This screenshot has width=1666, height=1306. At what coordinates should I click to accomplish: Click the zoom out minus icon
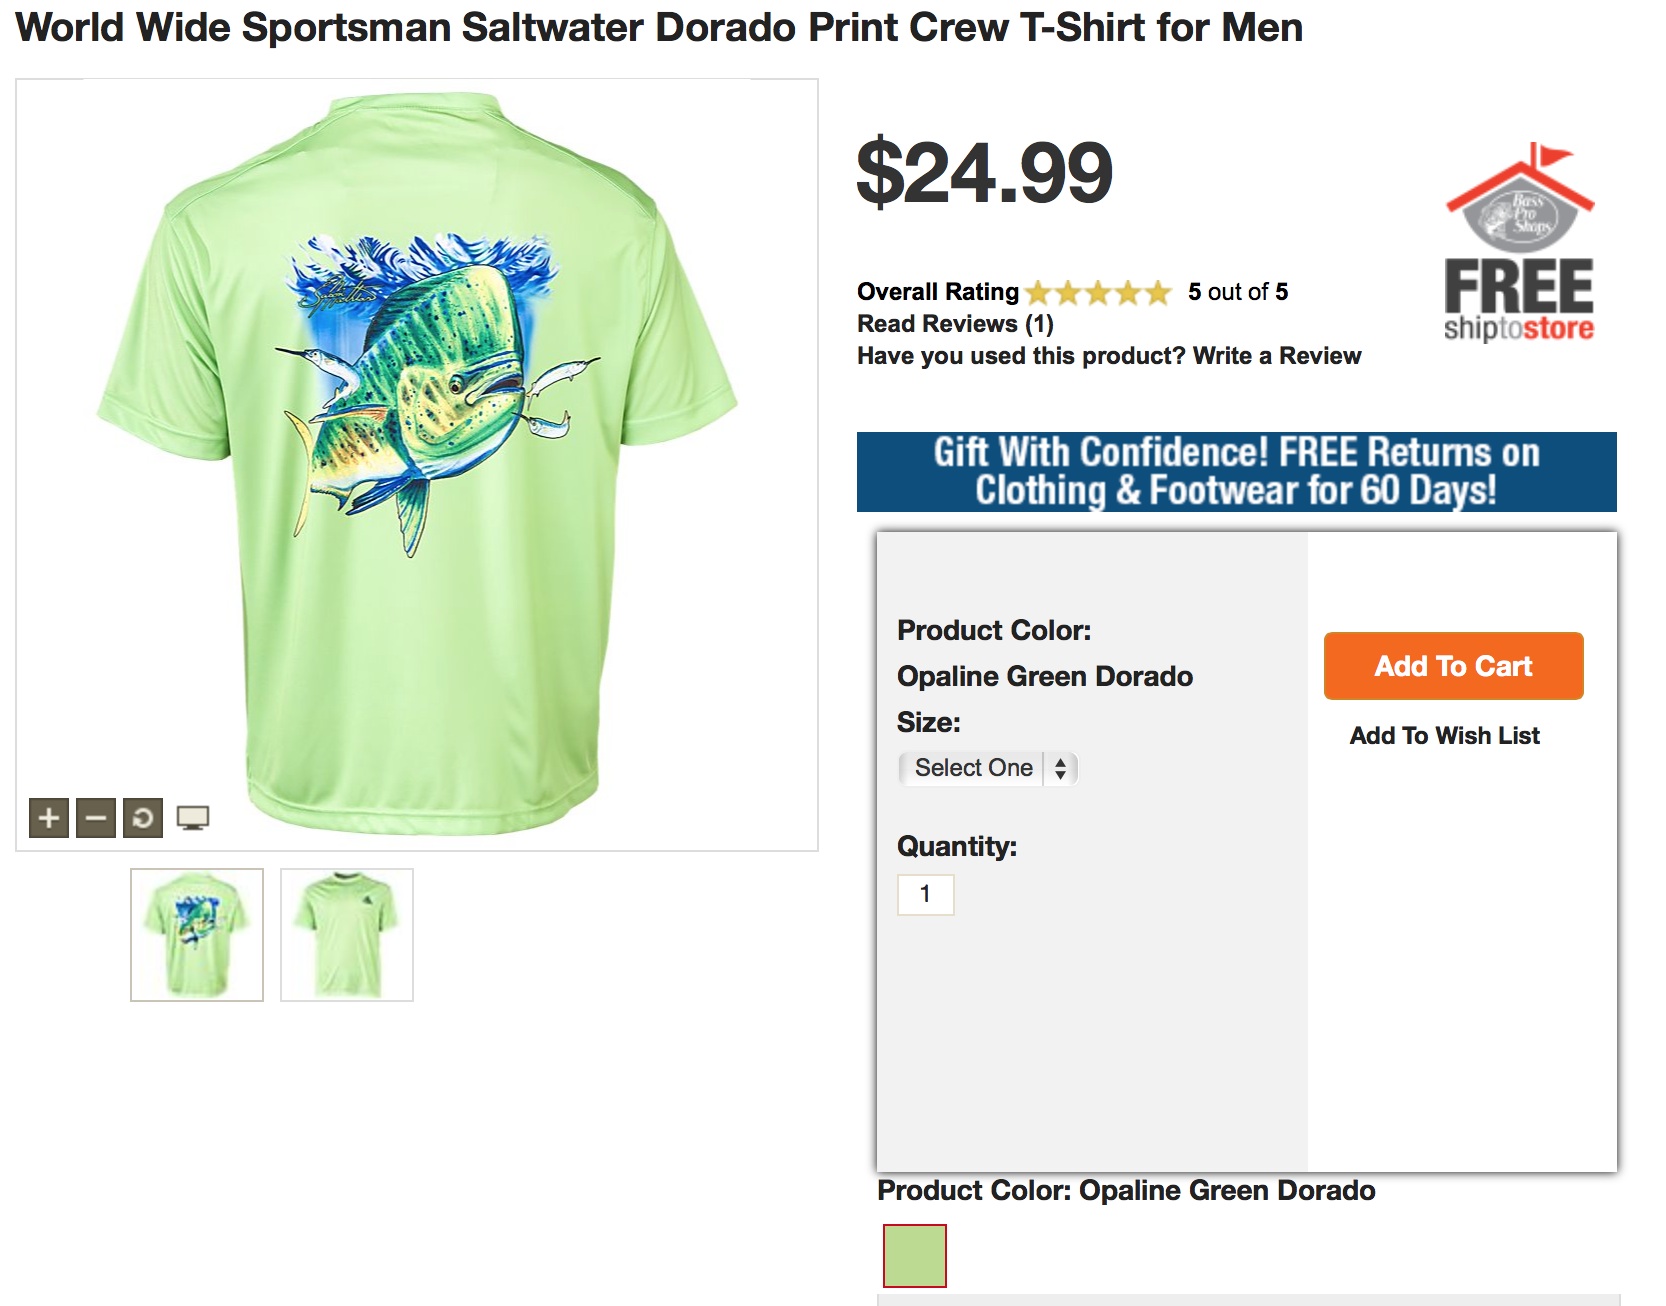[96, 818]
